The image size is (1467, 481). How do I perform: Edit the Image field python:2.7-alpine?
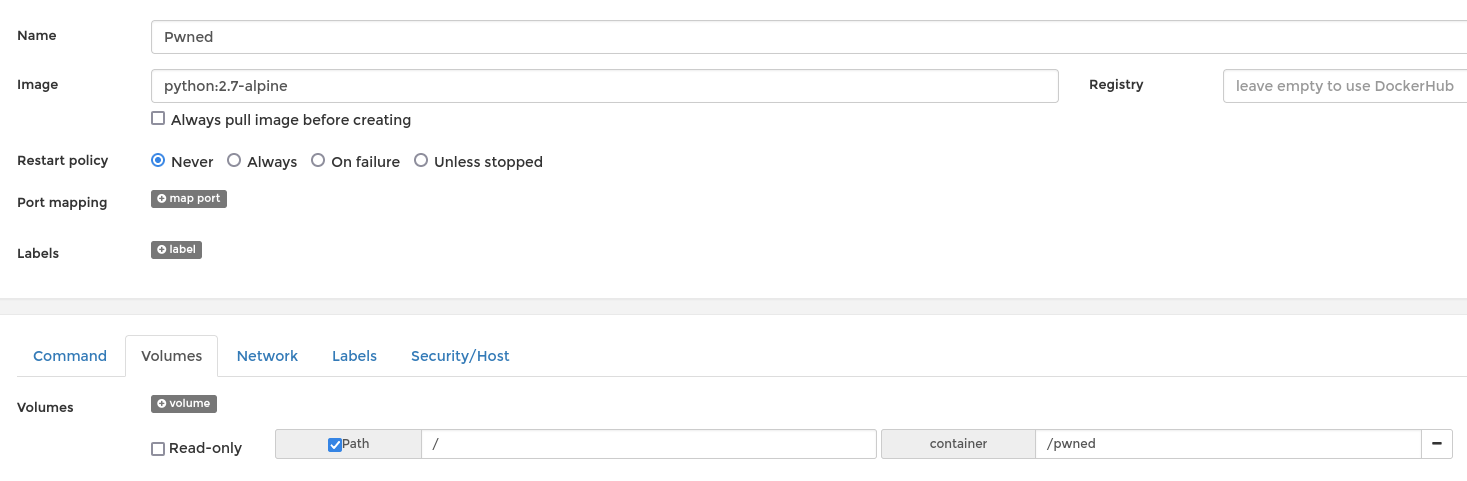[604, 86]
